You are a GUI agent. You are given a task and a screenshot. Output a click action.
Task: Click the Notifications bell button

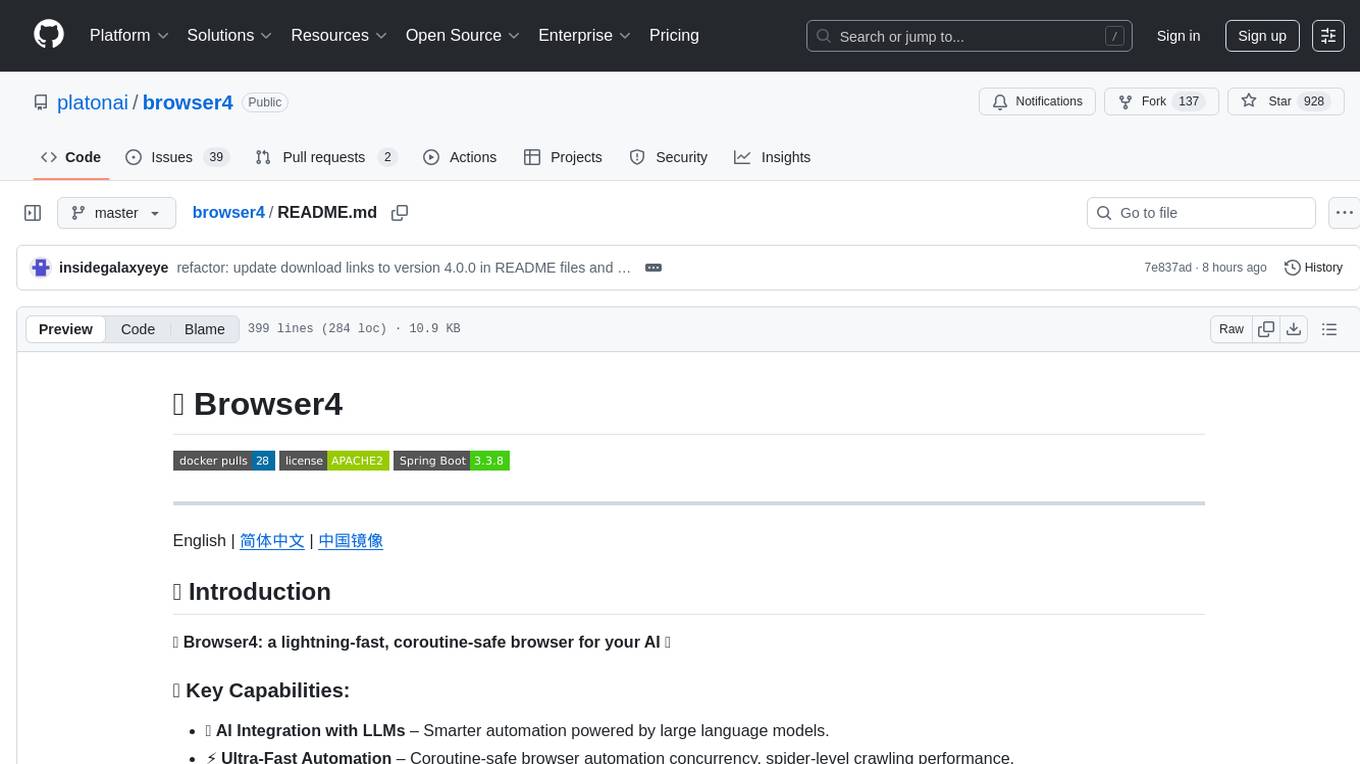1037,102
